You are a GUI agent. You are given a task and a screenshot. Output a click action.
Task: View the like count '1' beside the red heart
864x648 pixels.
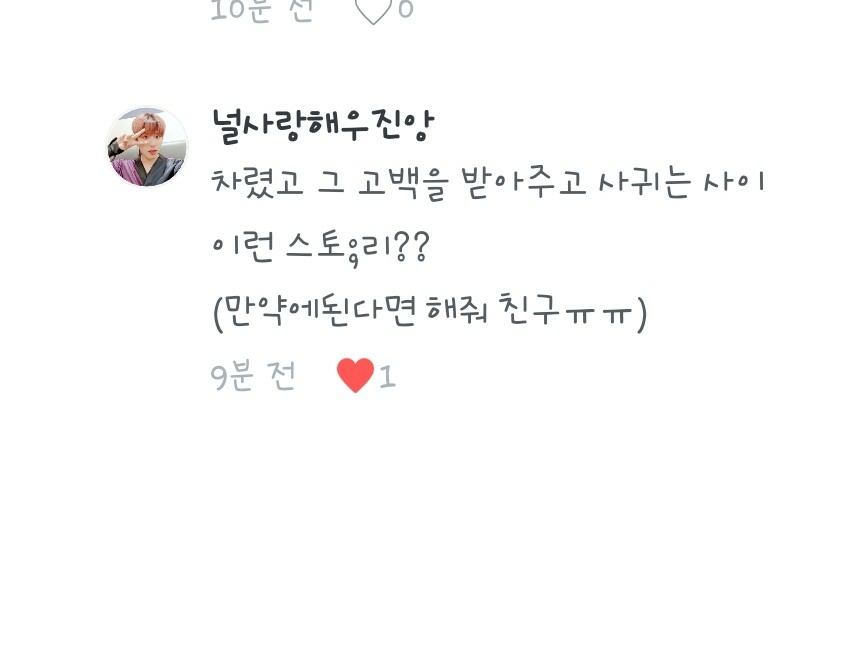[x=387, y=377]
